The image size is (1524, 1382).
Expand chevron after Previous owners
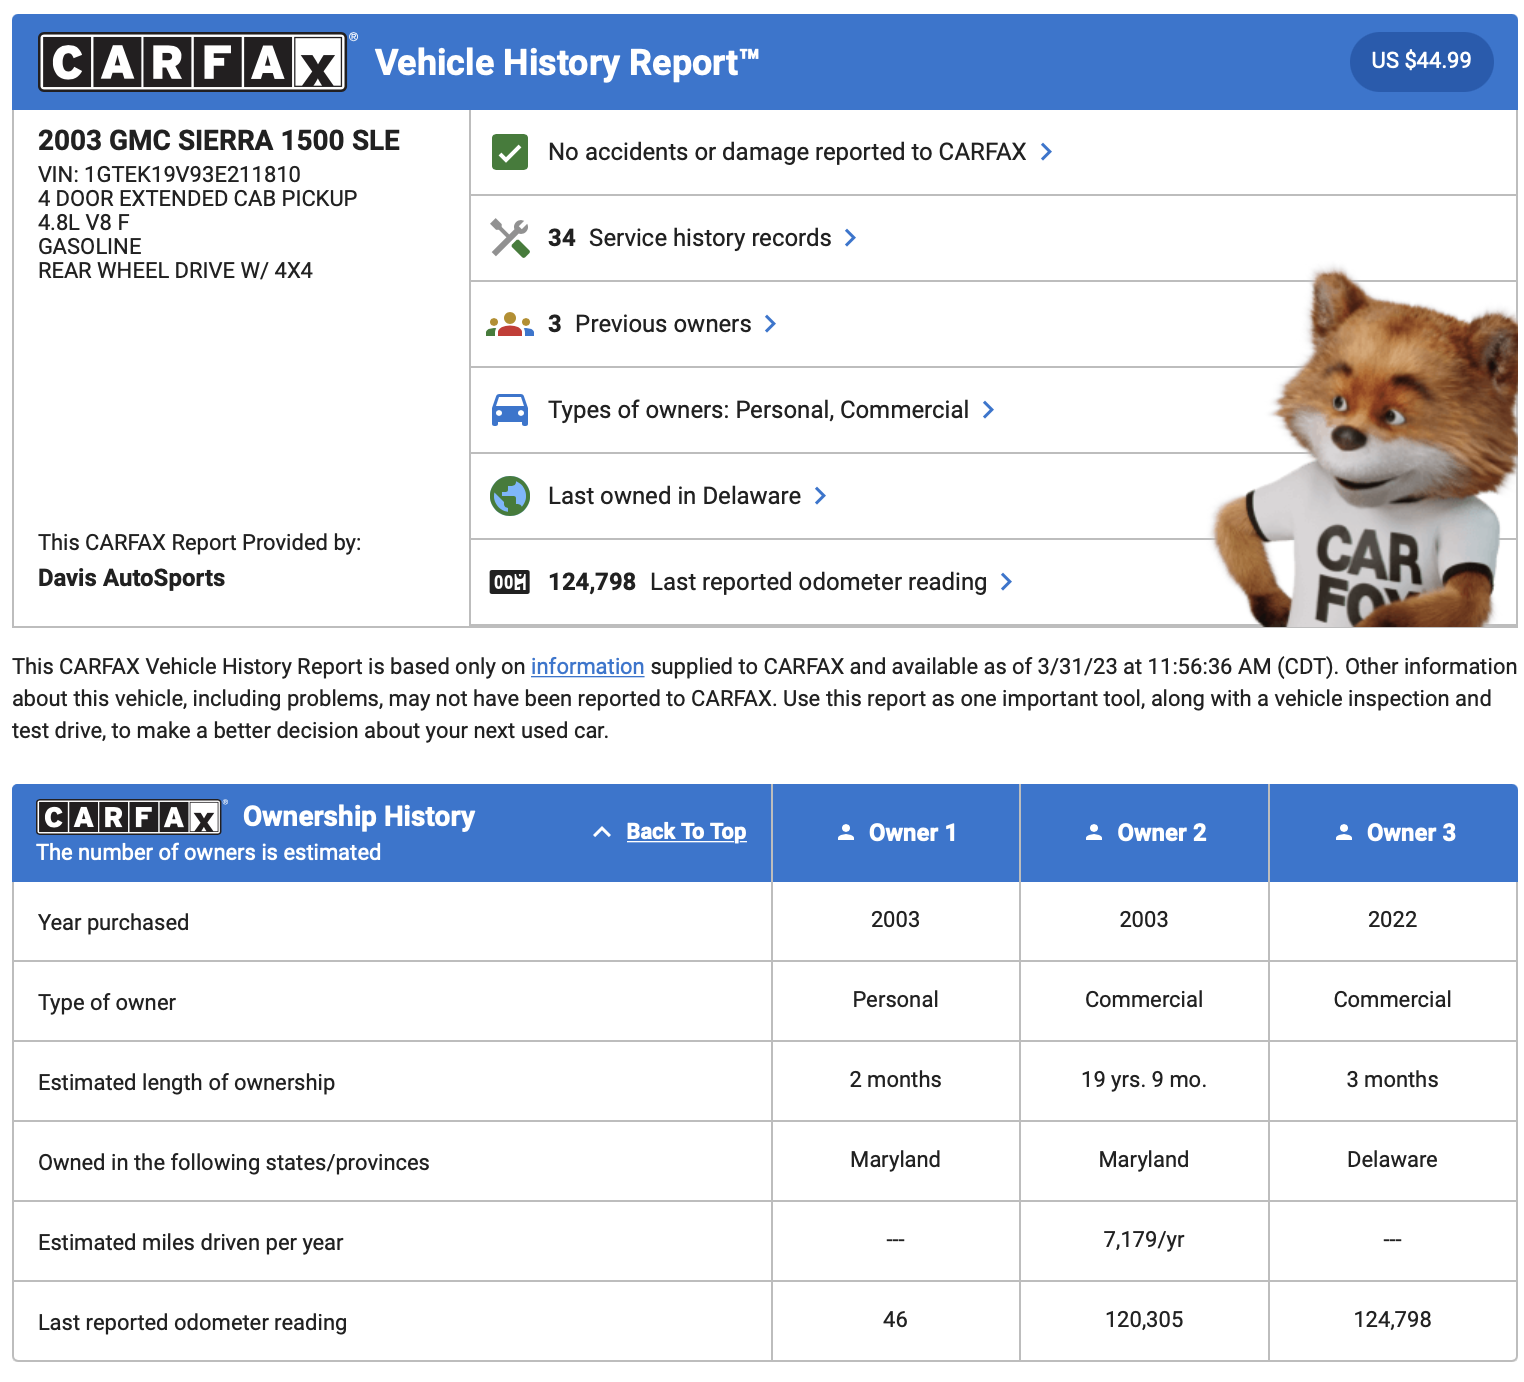[770, 324]
